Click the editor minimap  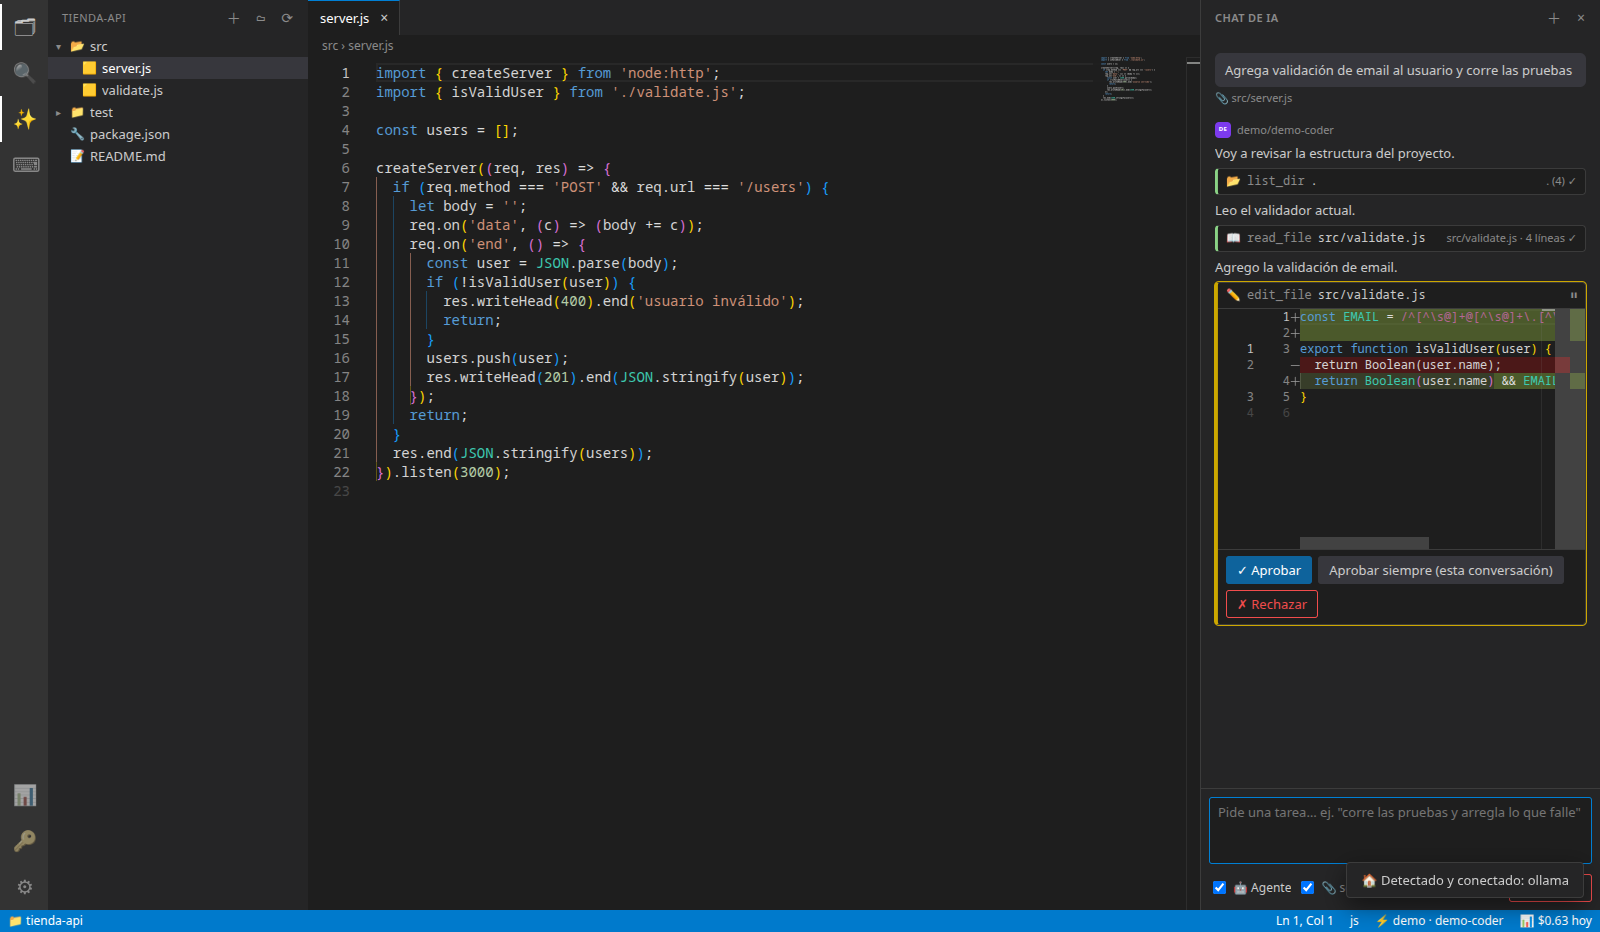[1128, 78]
